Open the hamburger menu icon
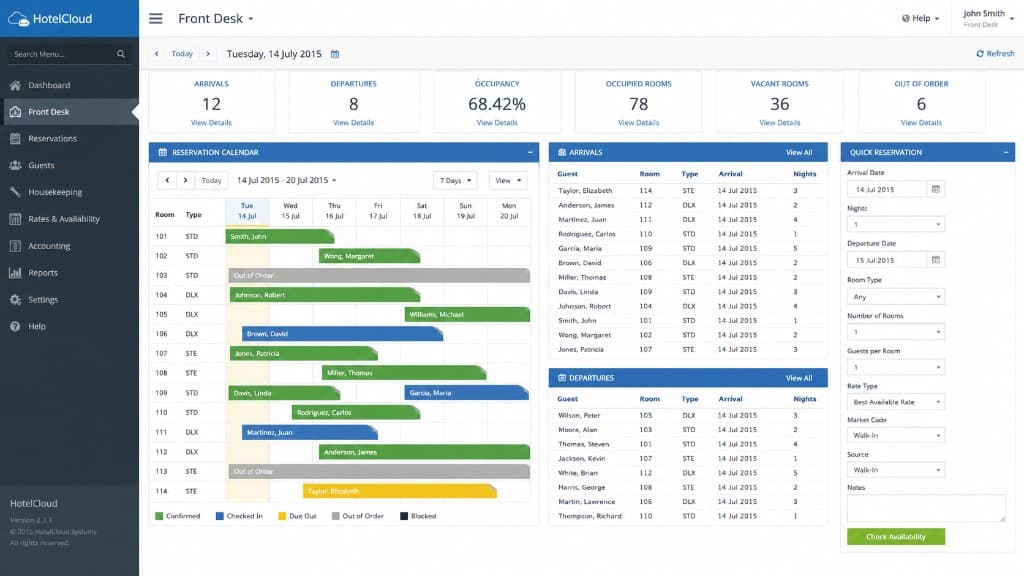Screen dimensions: 1024x576 [x=155, y=18]
